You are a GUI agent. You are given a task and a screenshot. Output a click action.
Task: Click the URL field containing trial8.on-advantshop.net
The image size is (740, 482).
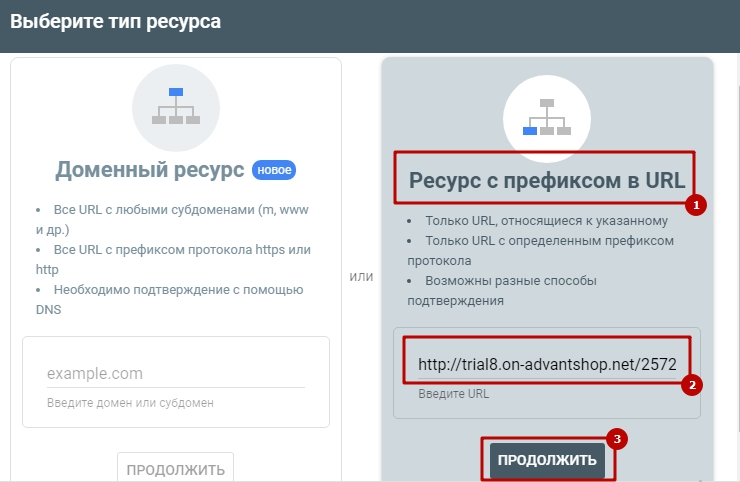(545, 364)
